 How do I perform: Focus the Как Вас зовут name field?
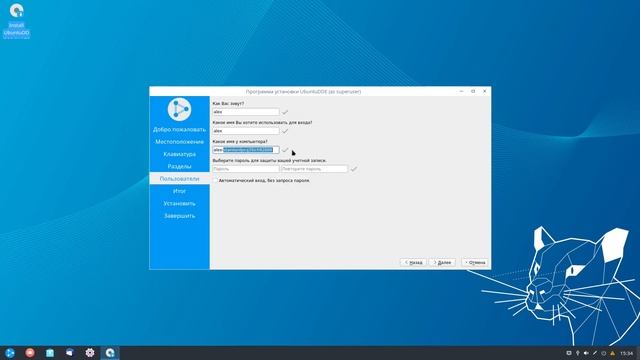(x=246, y=112)
